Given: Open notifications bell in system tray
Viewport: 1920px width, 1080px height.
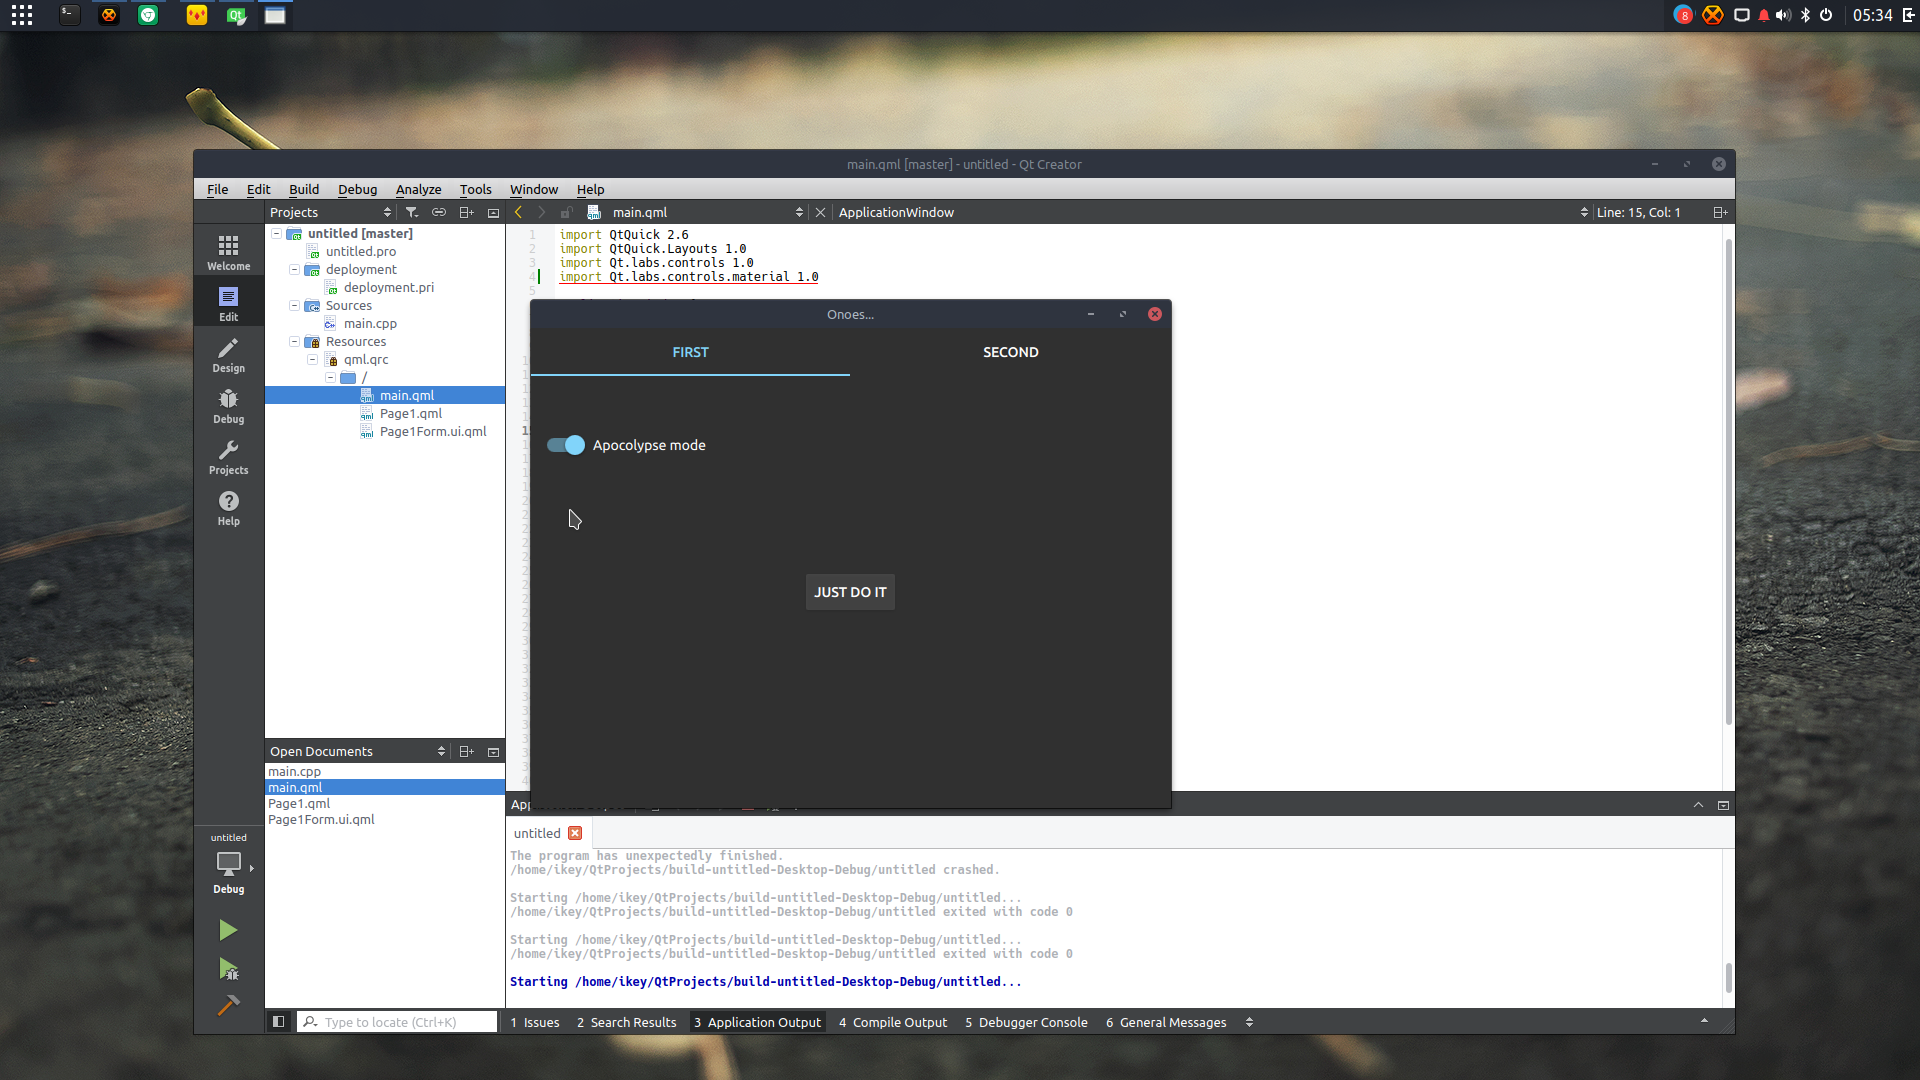Looking at the screenshot, I should point(1763,15).
